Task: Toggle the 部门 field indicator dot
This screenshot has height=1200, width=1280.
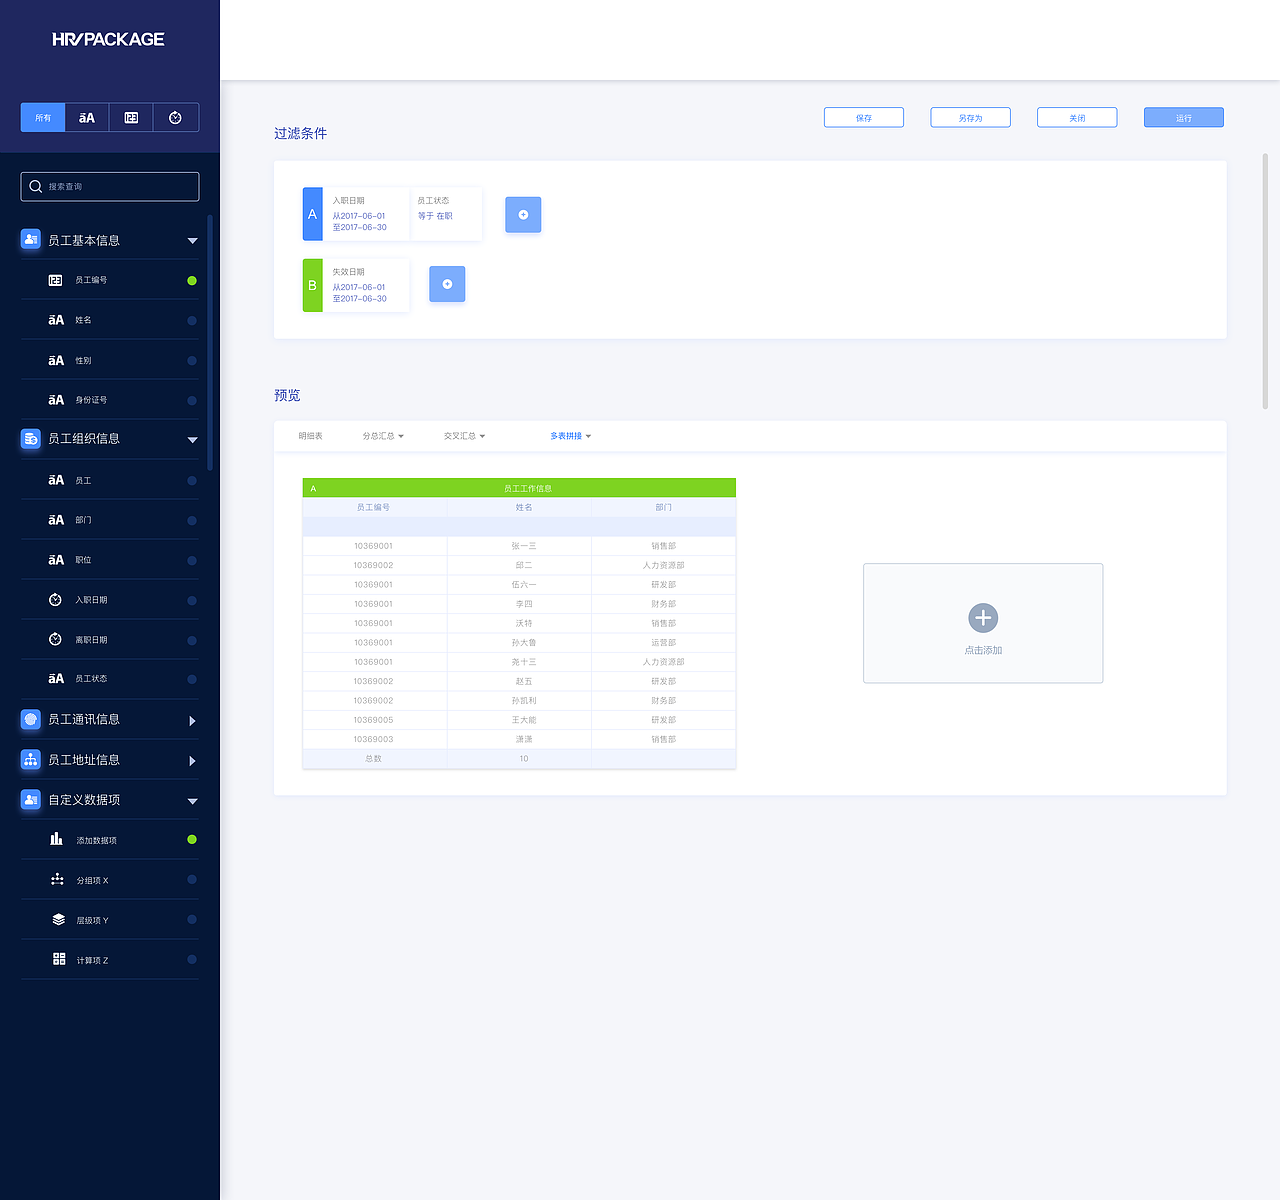Action: (x=192, y=521)
